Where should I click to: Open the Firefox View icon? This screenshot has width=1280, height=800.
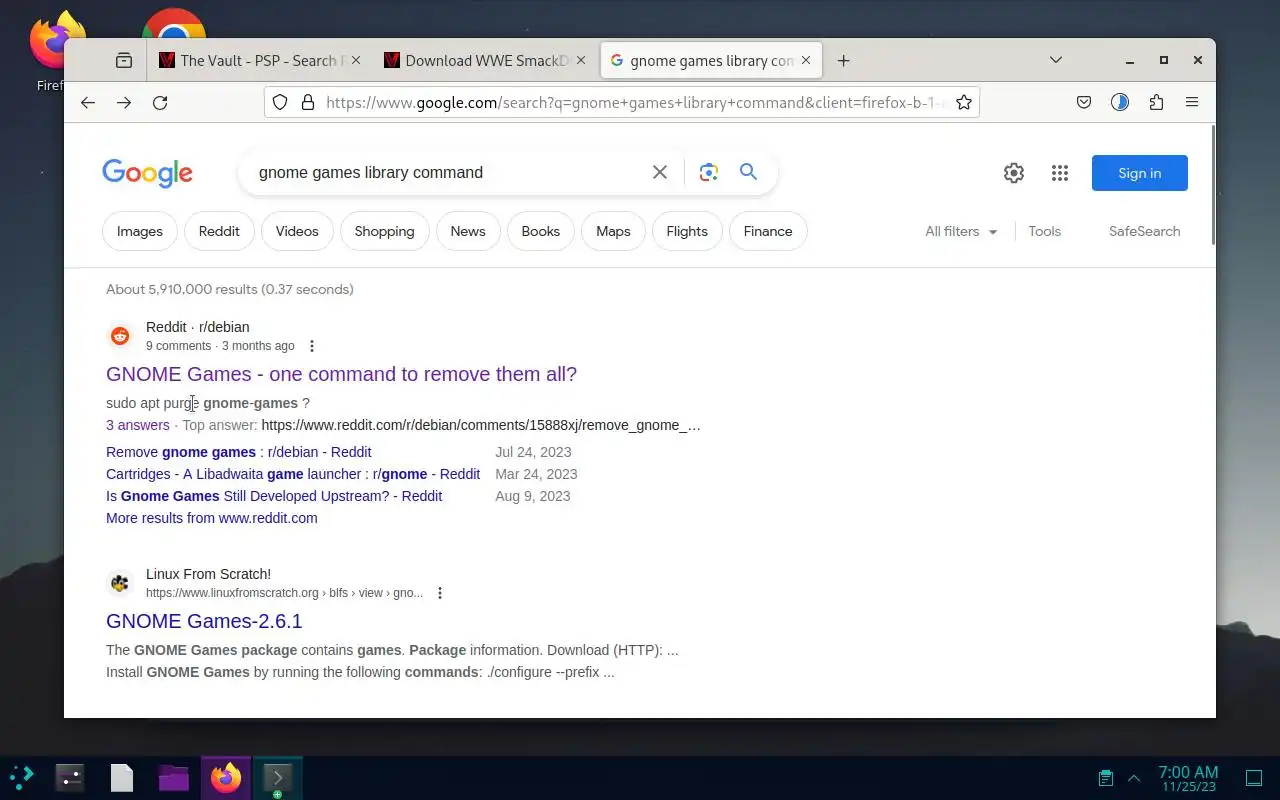(x=124, y=60)
